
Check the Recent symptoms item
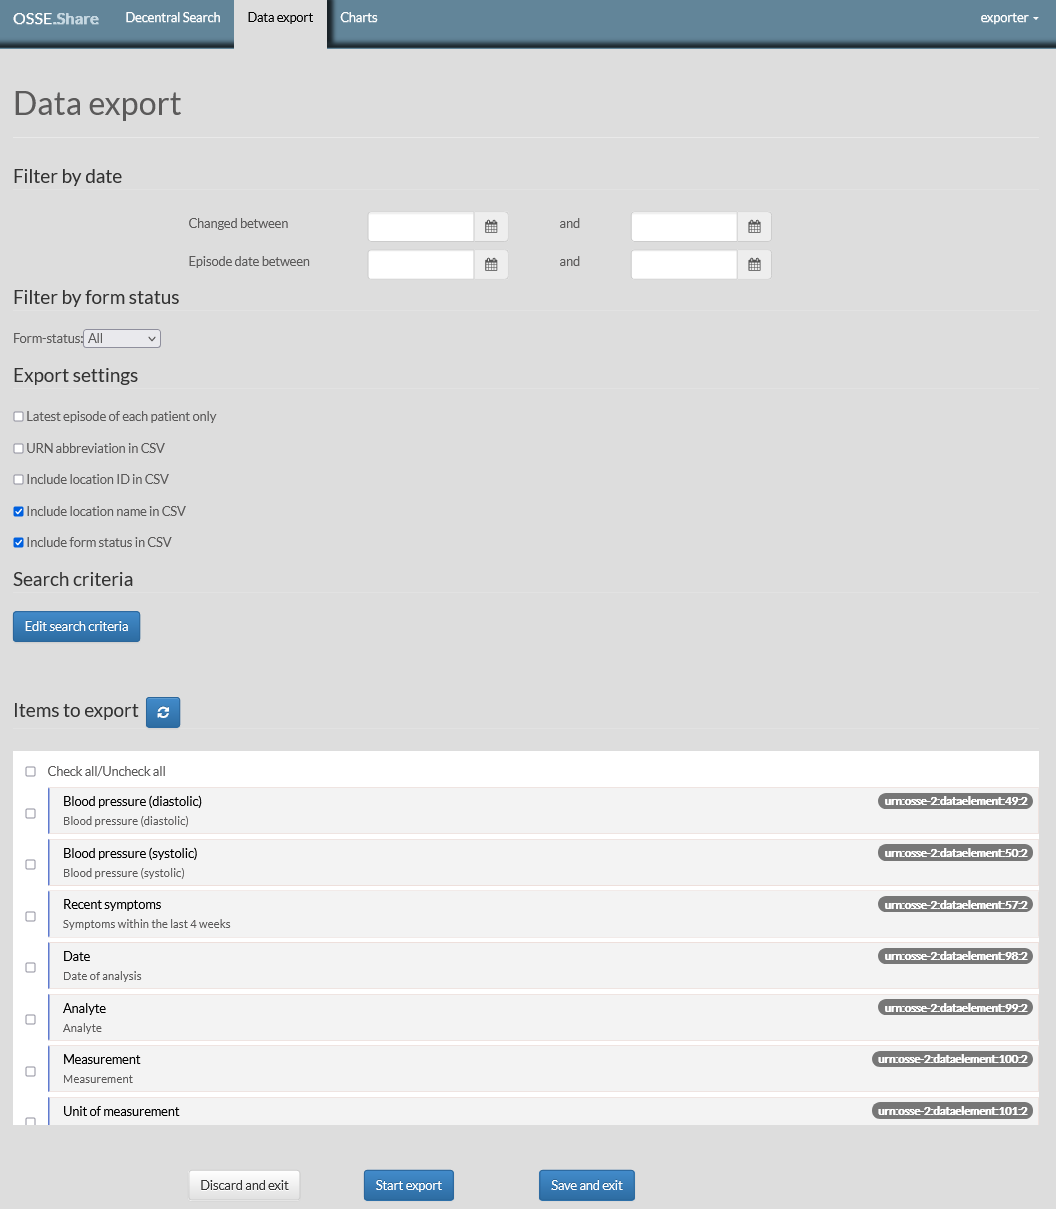(30, 916)
